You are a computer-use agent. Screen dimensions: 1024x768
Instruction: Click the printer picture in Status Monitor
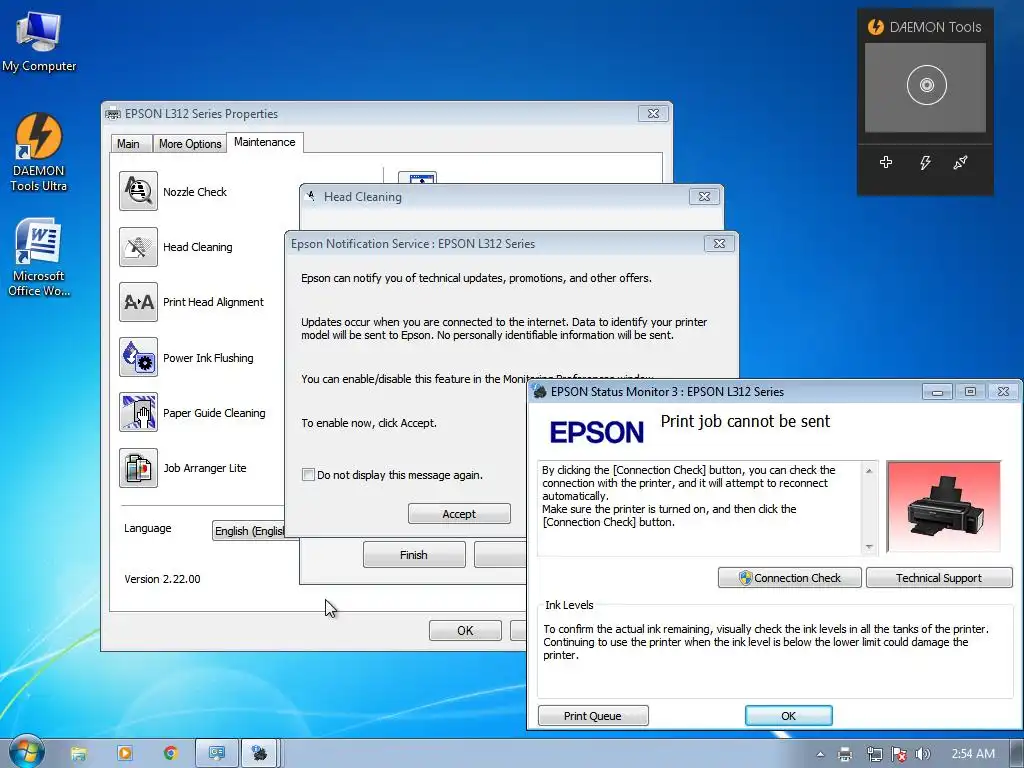(943, 507)
